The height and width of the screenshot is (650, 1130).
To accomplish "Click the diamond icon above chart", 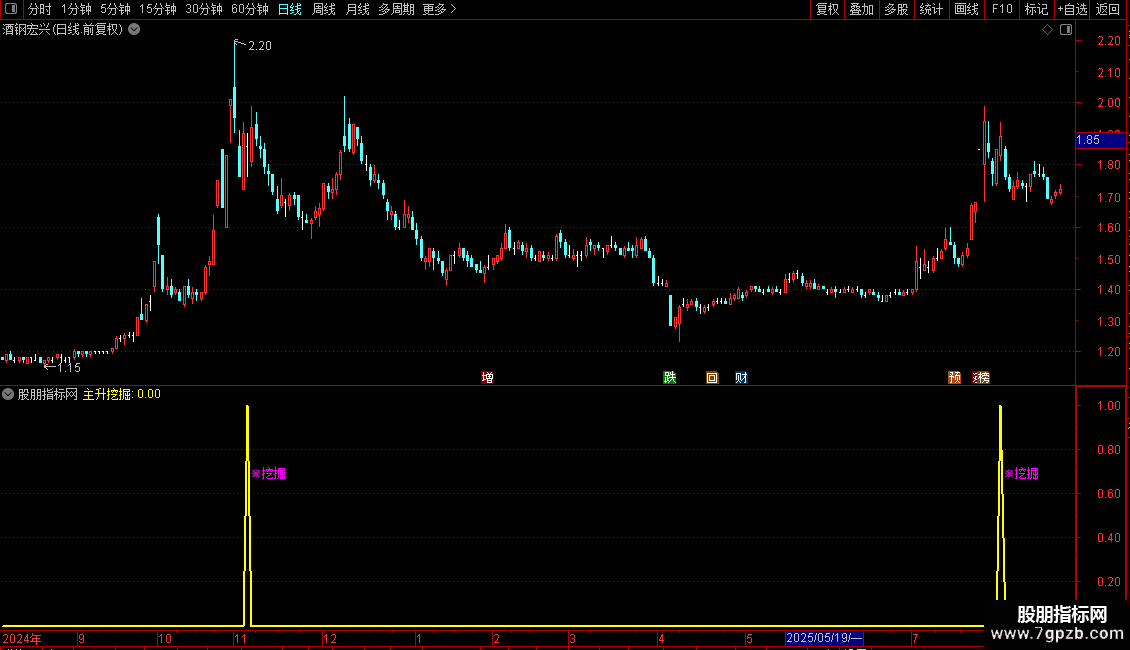I will 1048,30.
